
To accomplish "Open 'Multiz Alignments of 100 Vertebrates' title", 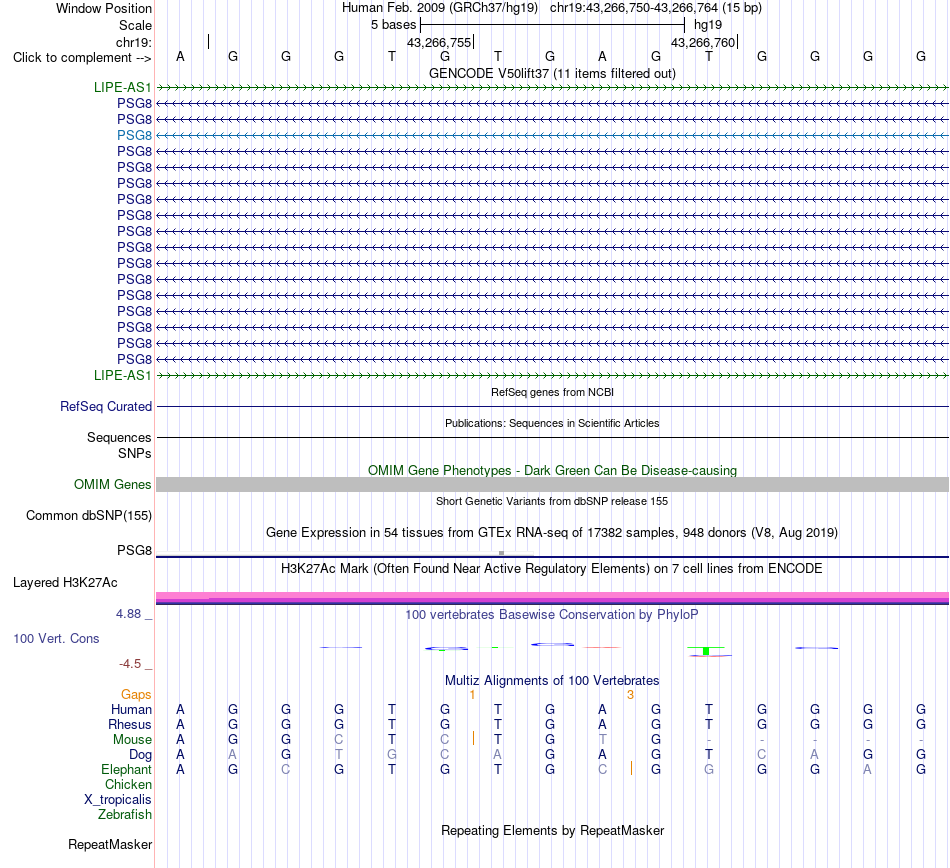I will pos(552,681).
